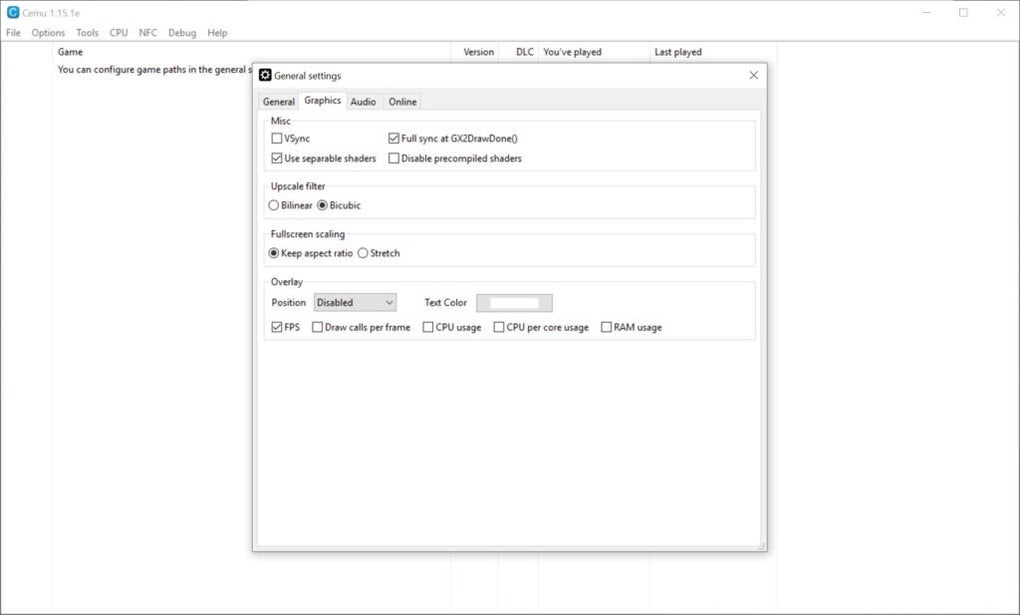Sort by the Game column header
Image resolution: width=1020 pixels, height=615 pixels.
click(251, 52)
